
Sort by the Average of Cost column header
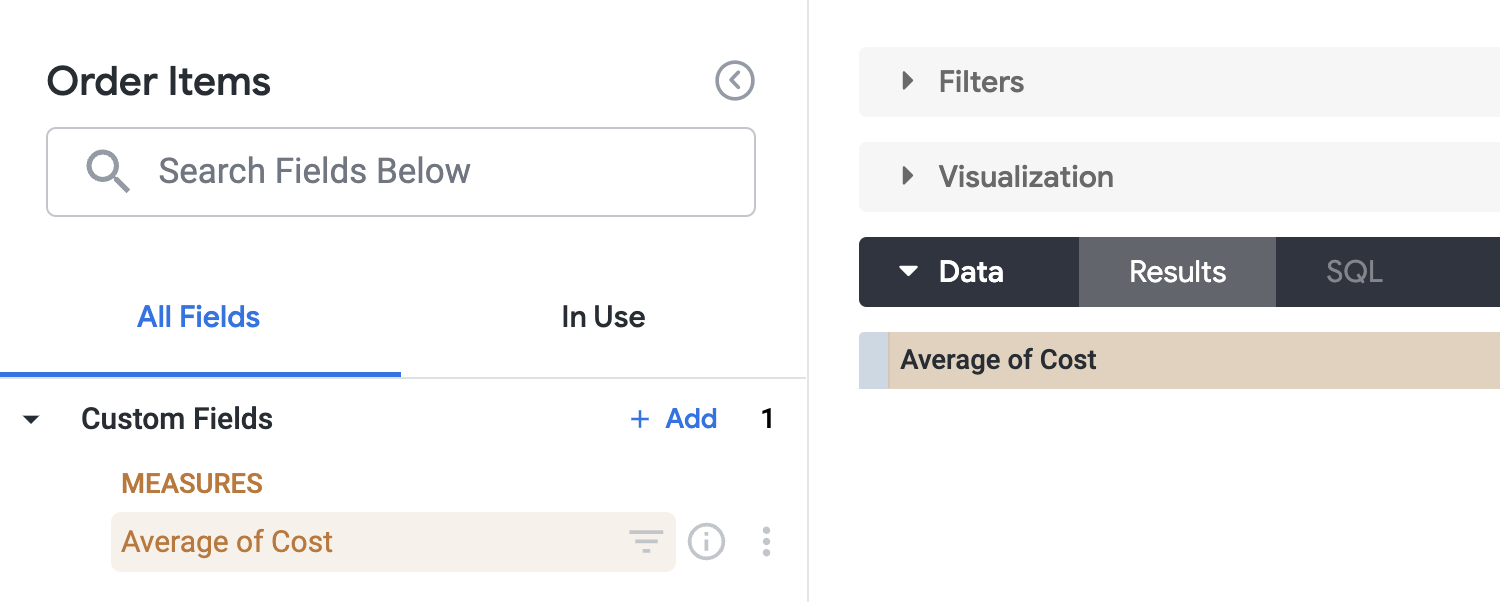point(997,359)
